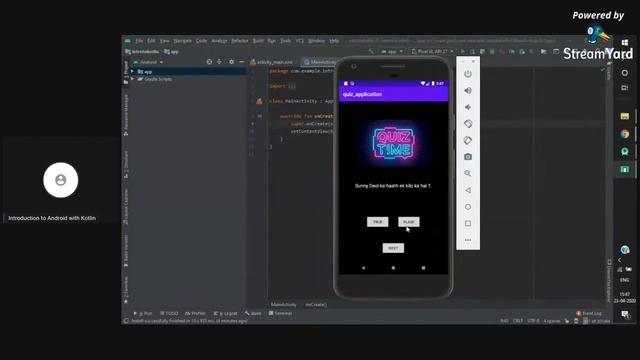Click MainActivity in editor breadcrumb
Image resolution: width=640 pixels, height=360 pixels.
point(283,304)
